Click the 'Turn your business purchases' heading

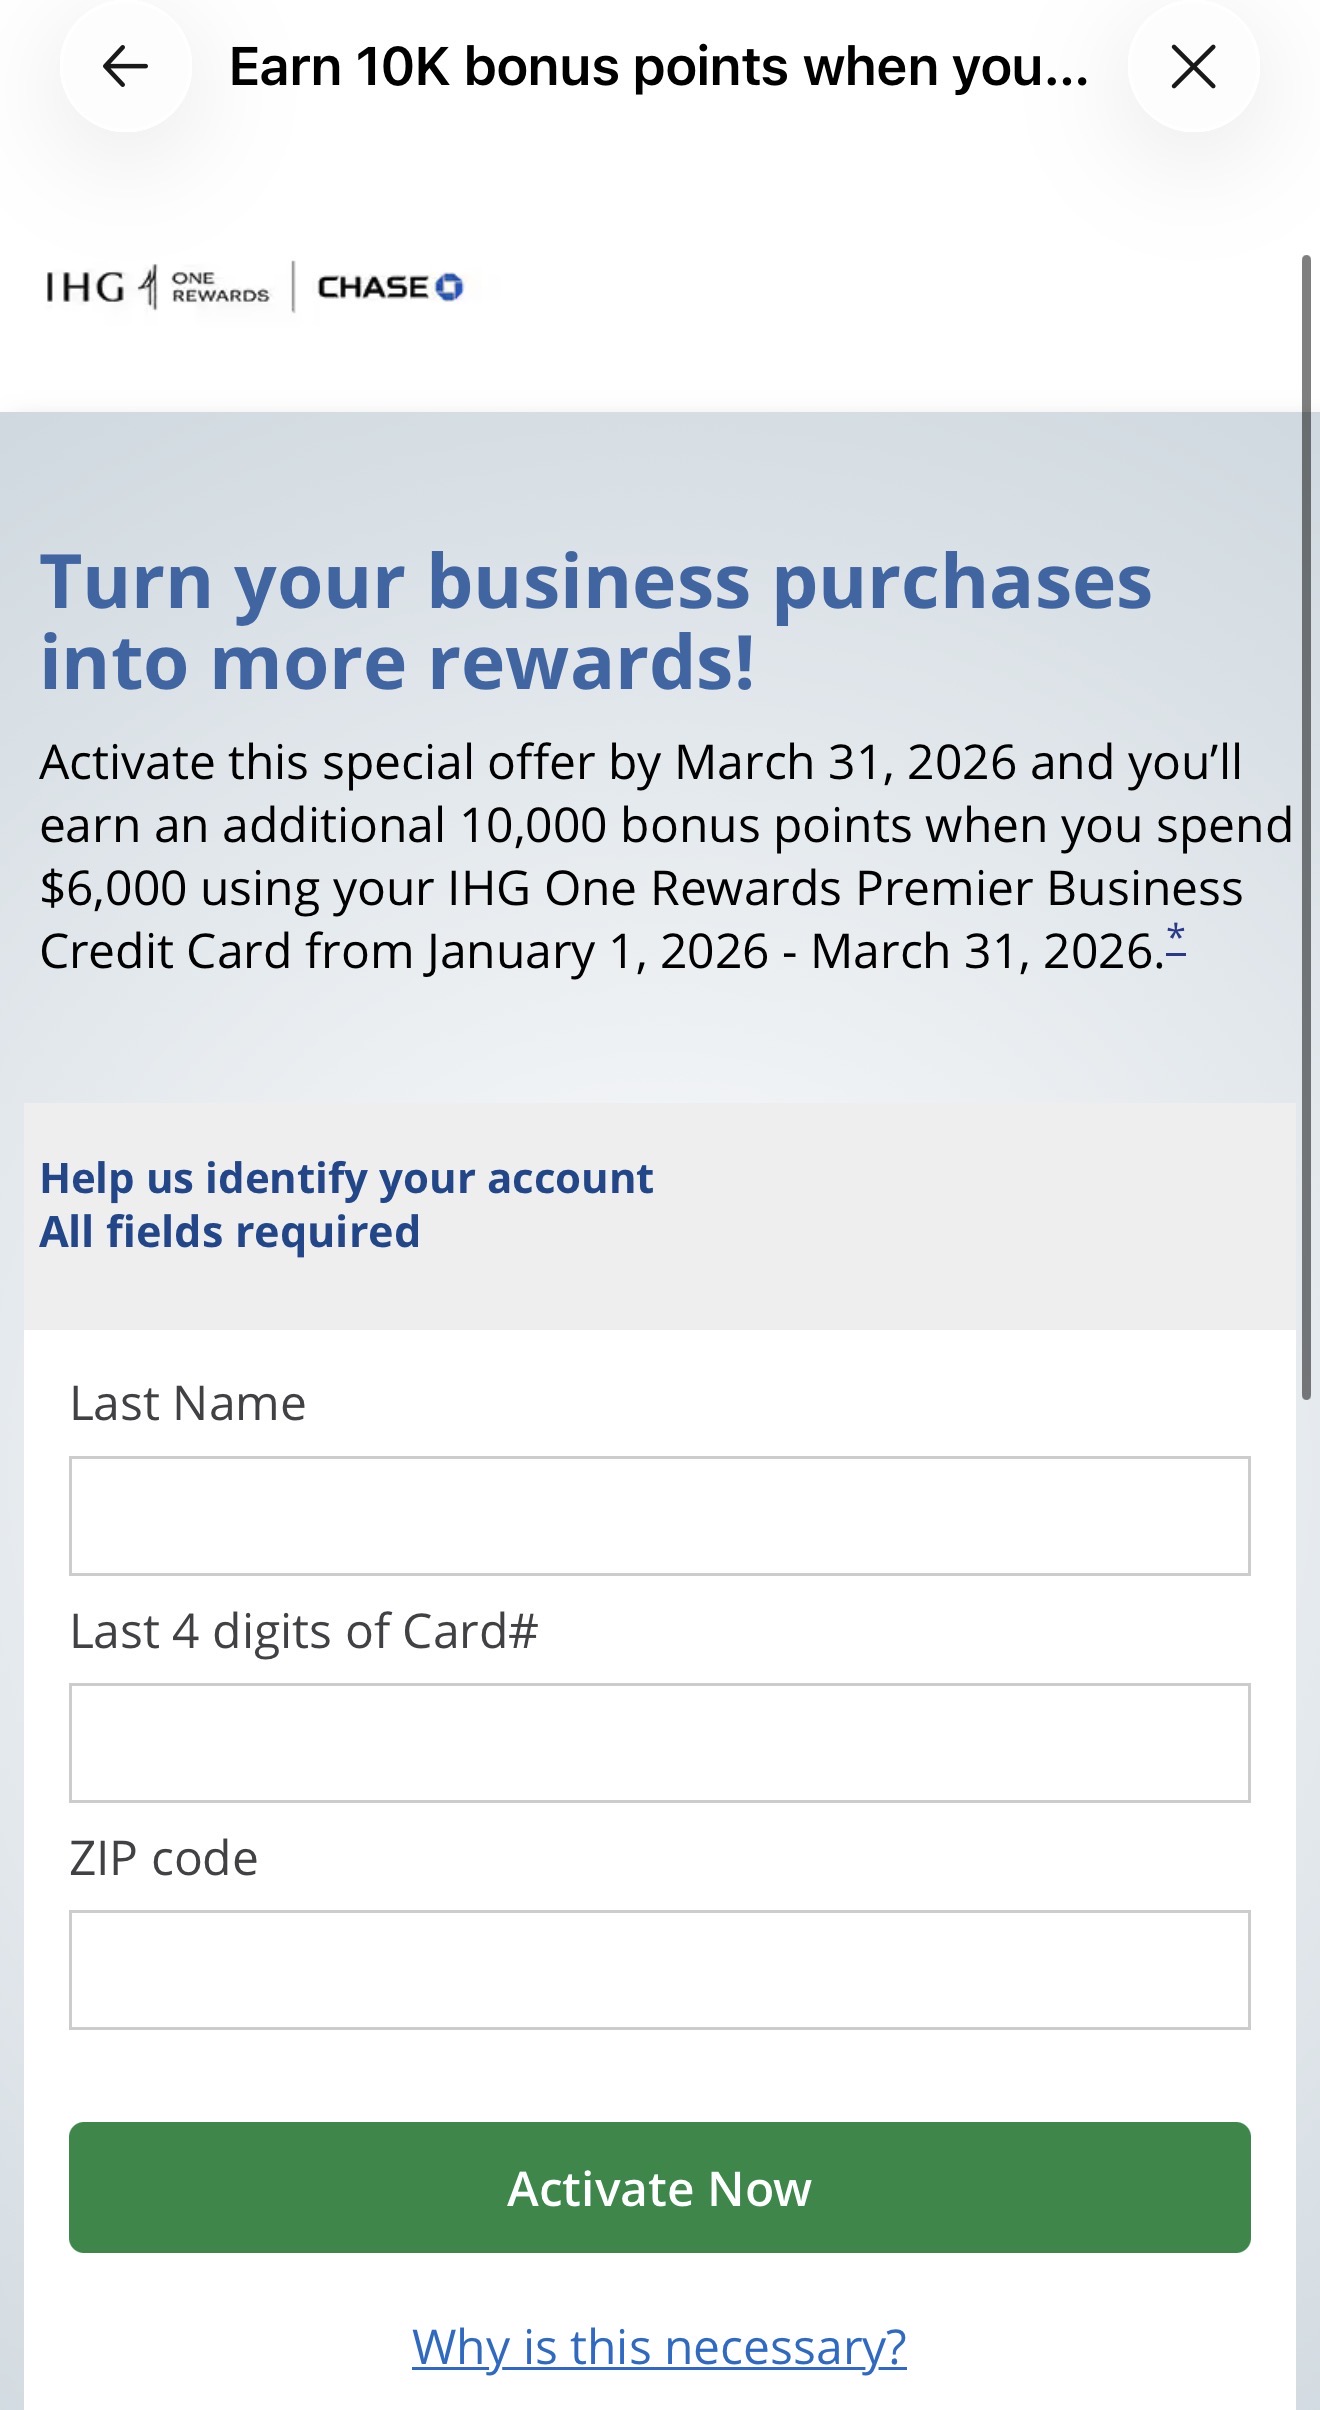[596, 621]
